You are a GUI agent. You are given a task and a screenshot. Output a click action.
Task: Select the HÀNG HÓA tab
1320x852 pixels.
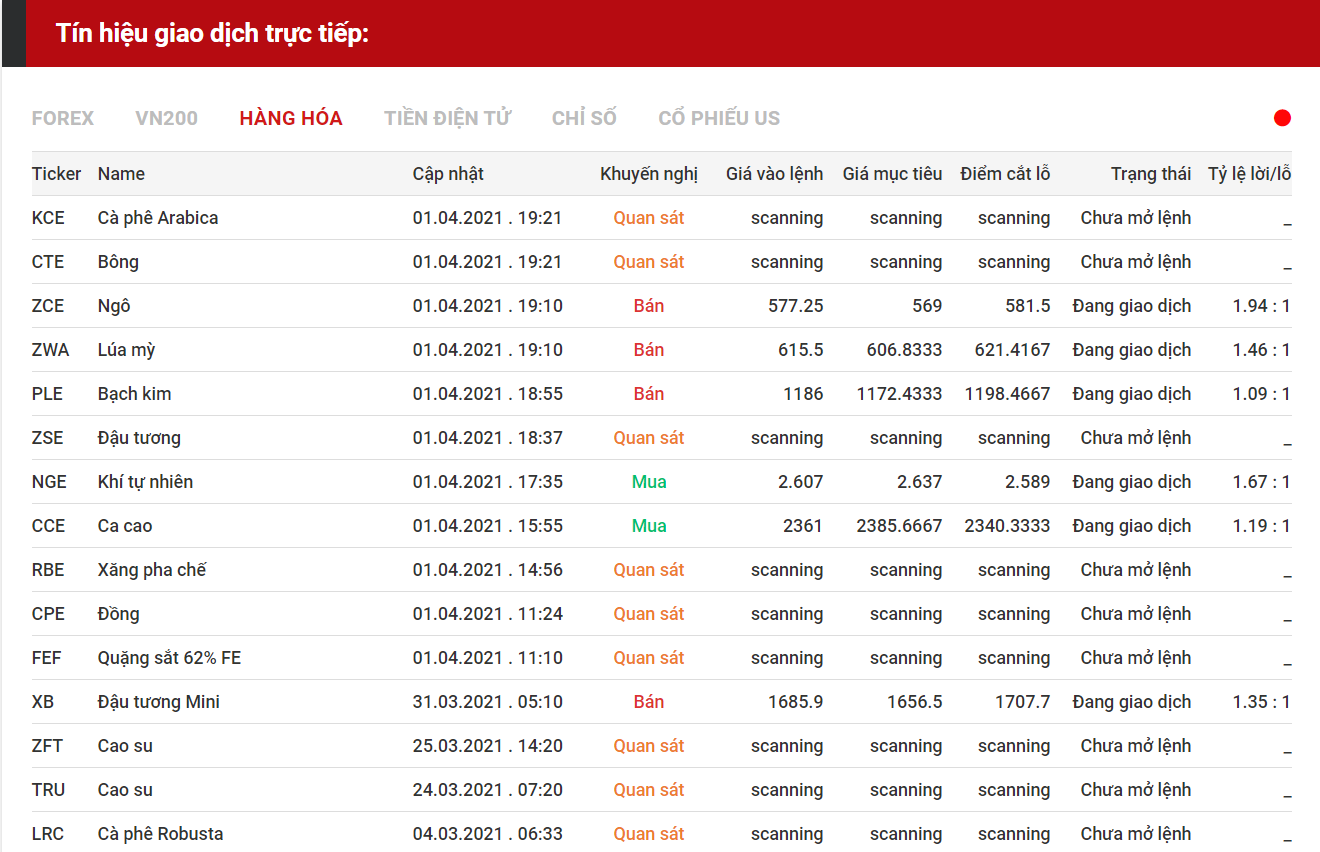click(291, 118)
